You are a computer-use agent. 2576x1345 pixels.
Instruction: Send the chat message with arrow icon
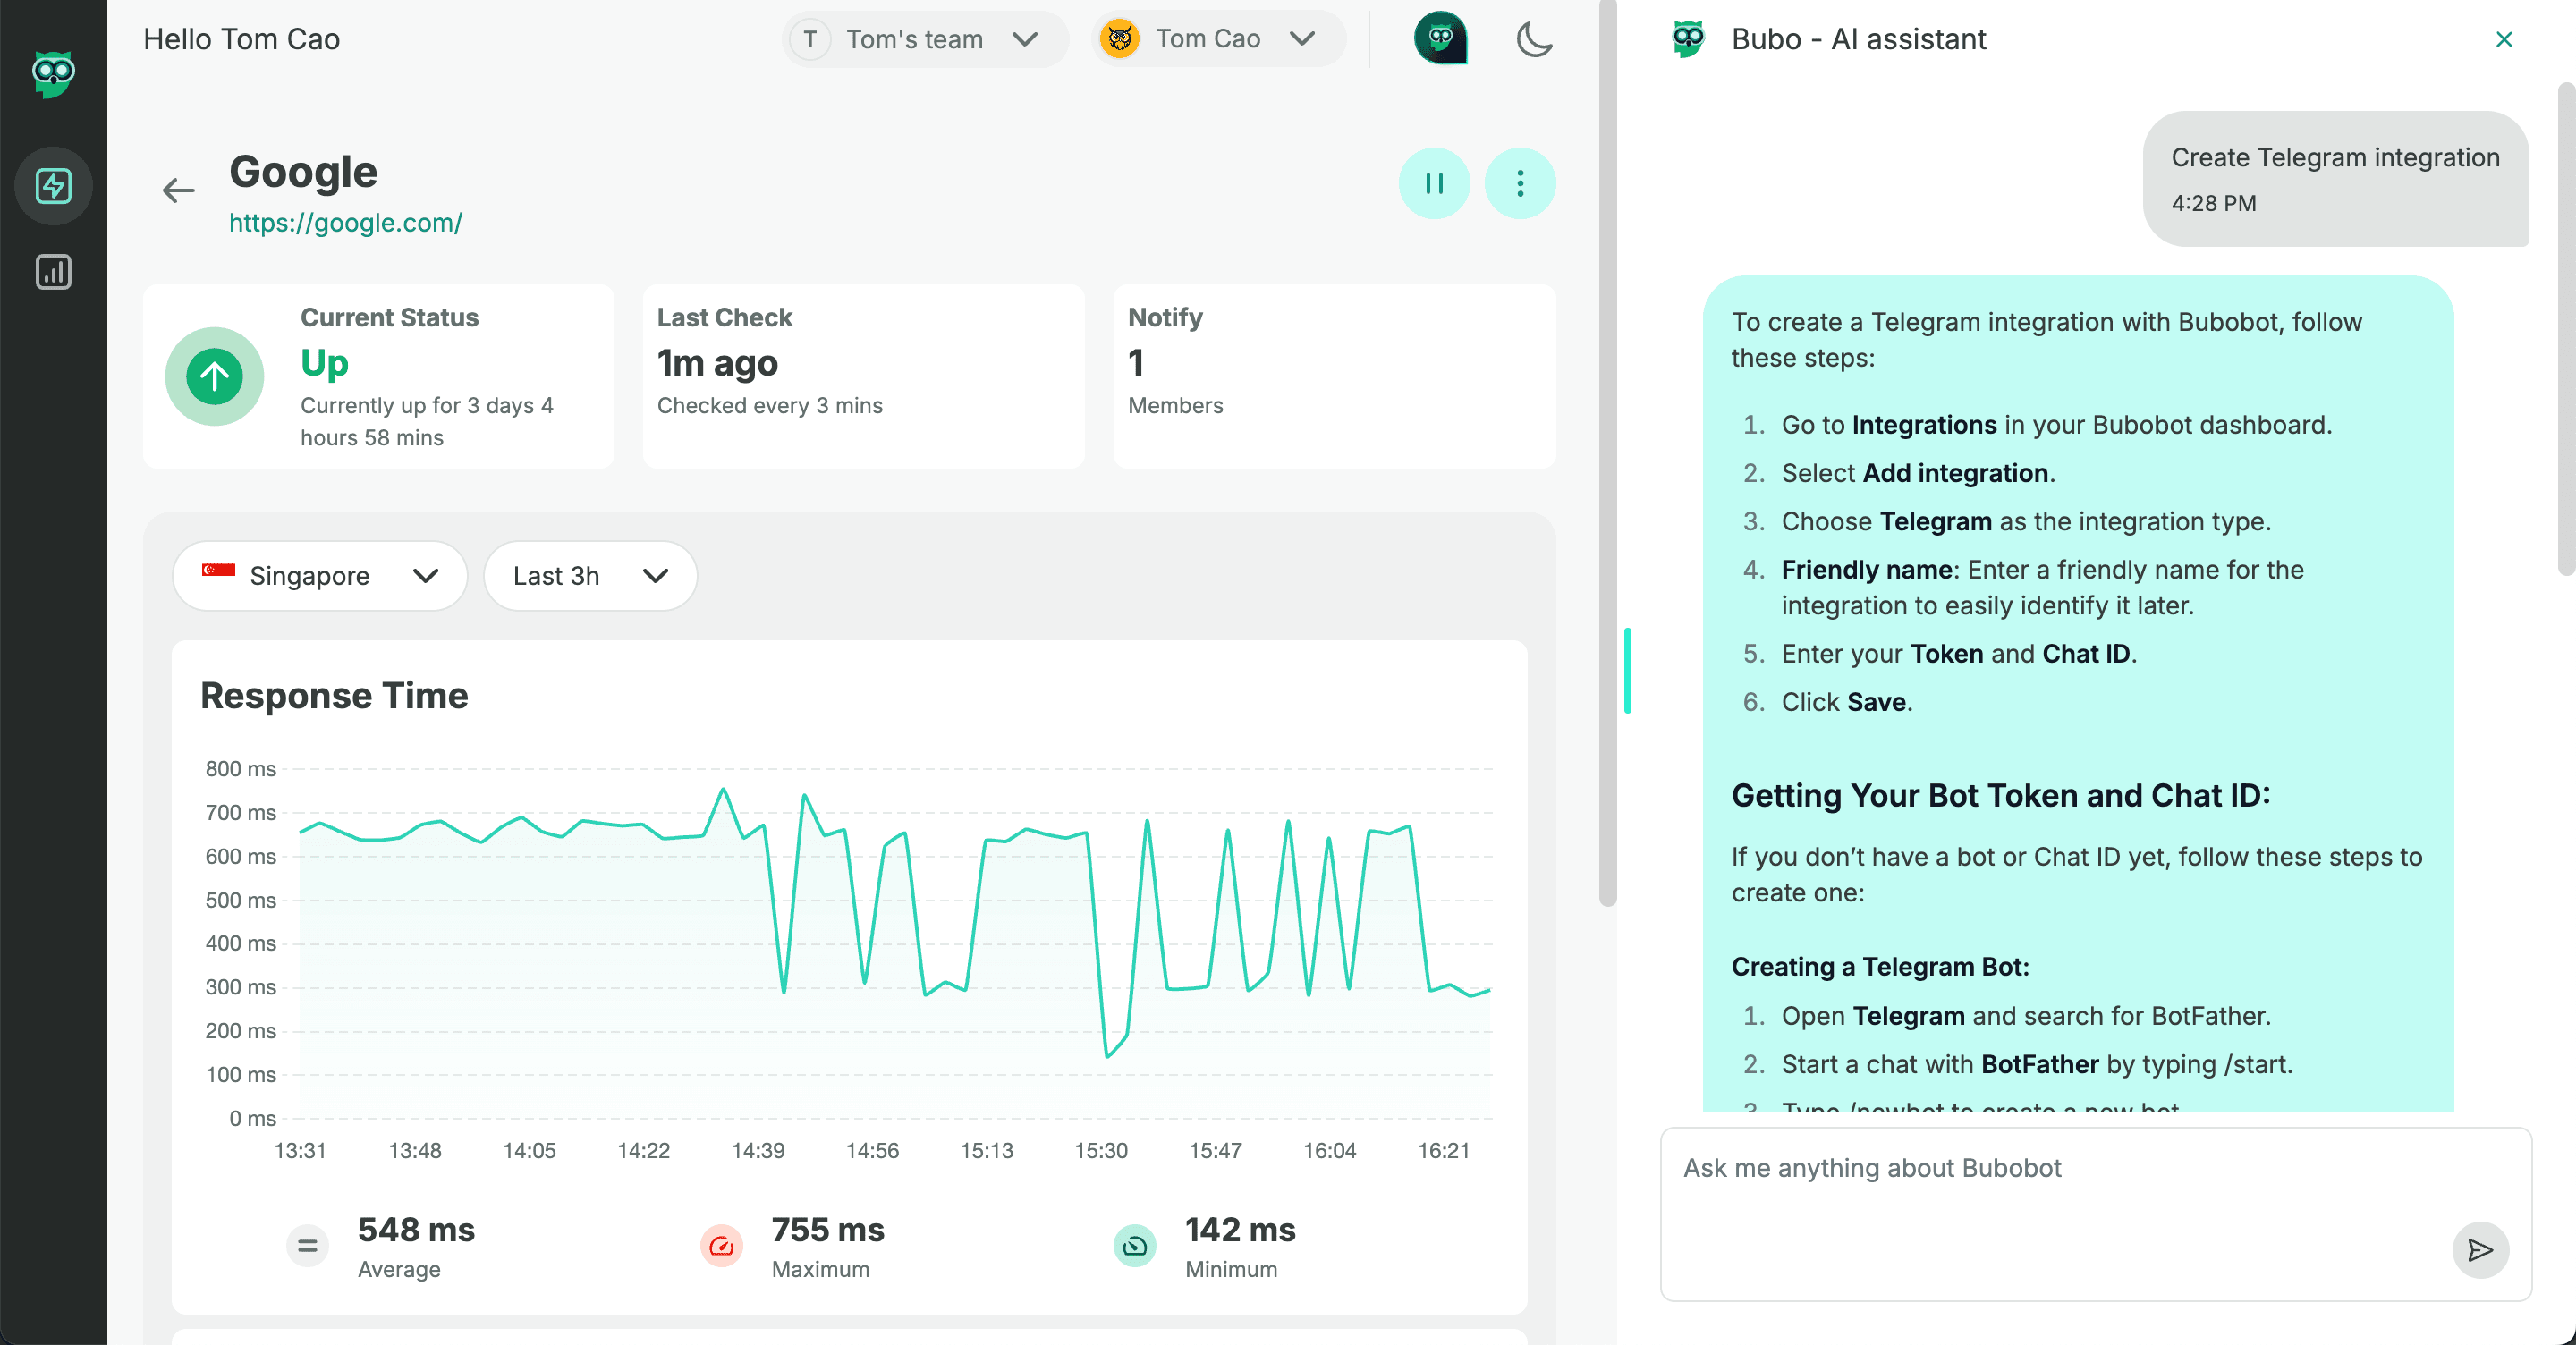tap(2479, 1249)
